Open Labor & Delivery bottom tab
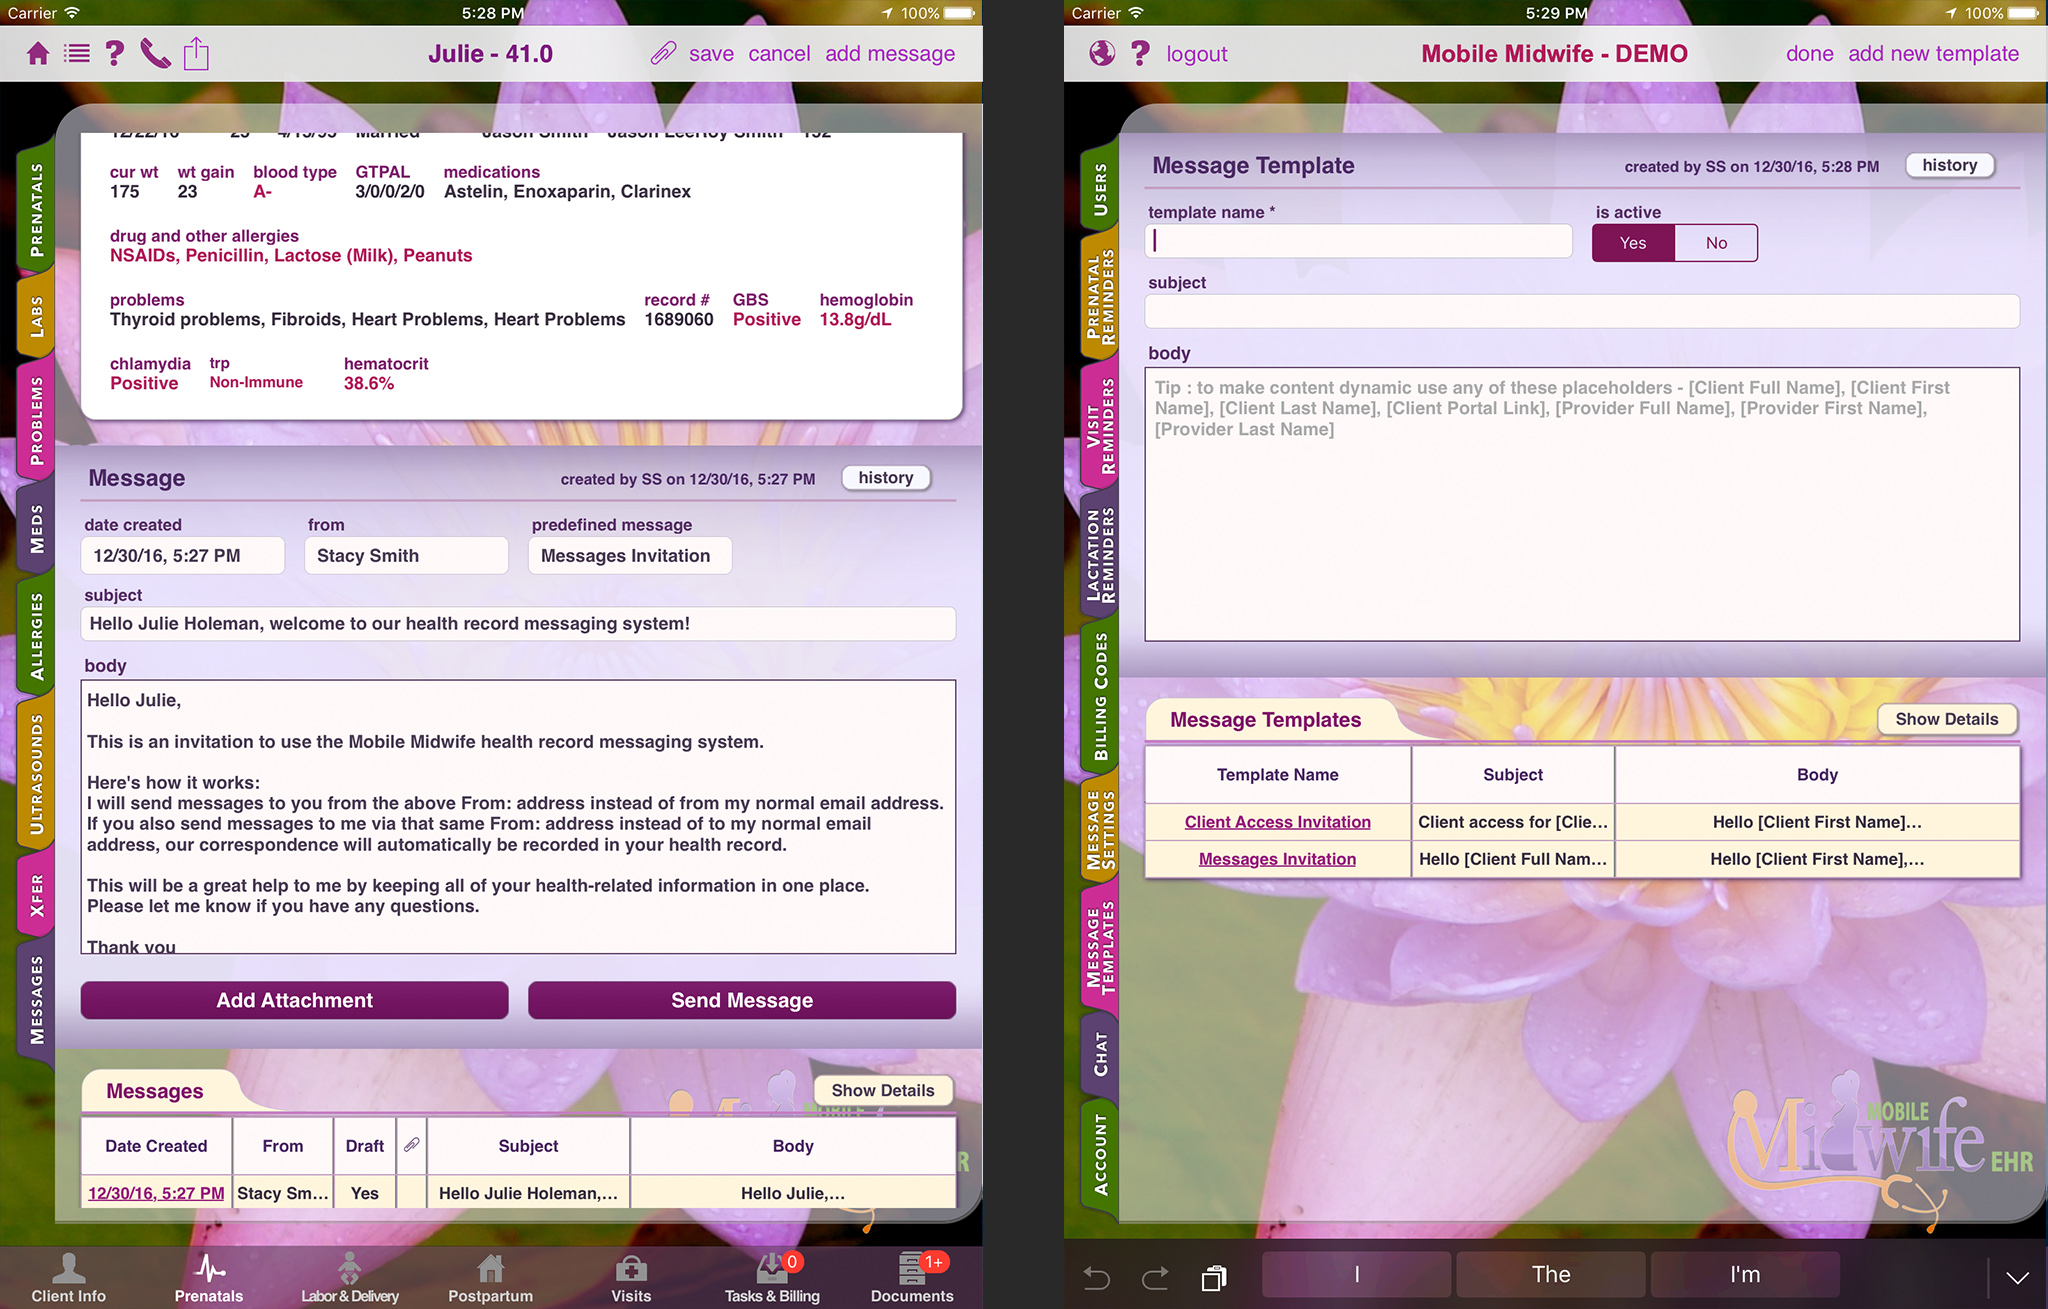Image resolution: width=2048 pixels, height=1309 pixels. 350,1278
